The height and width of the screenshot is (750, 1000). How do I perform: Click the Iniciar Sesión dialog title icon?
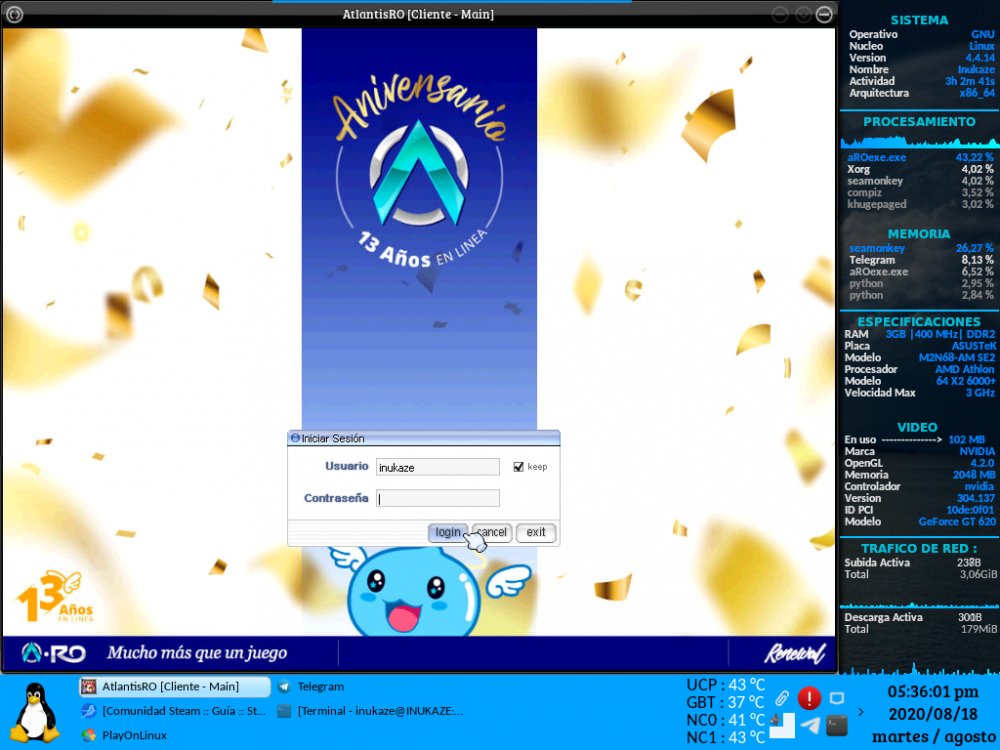(293, 438)
